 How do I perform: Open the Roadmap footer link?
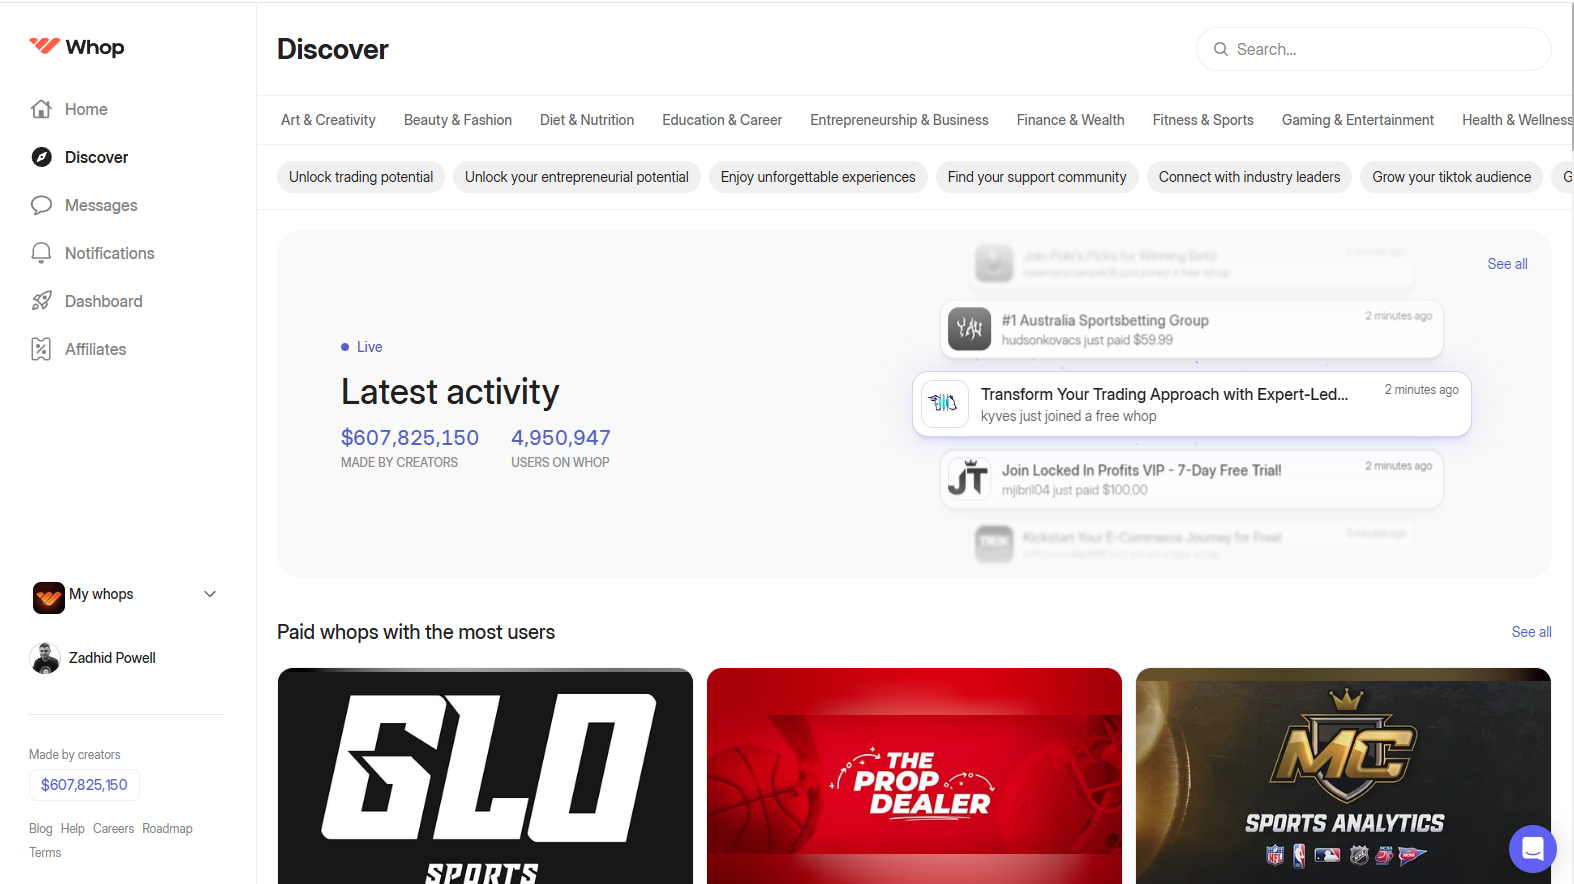tap(167, 828)
